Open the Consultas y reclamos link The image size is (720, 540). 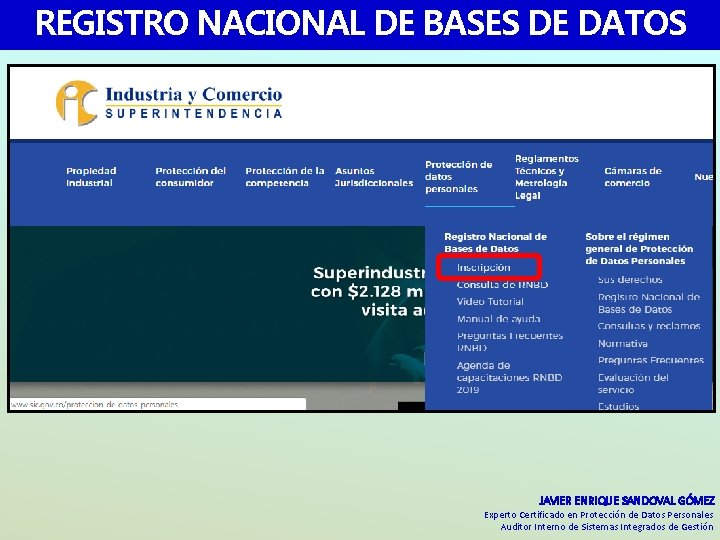[x=649, y=326]
